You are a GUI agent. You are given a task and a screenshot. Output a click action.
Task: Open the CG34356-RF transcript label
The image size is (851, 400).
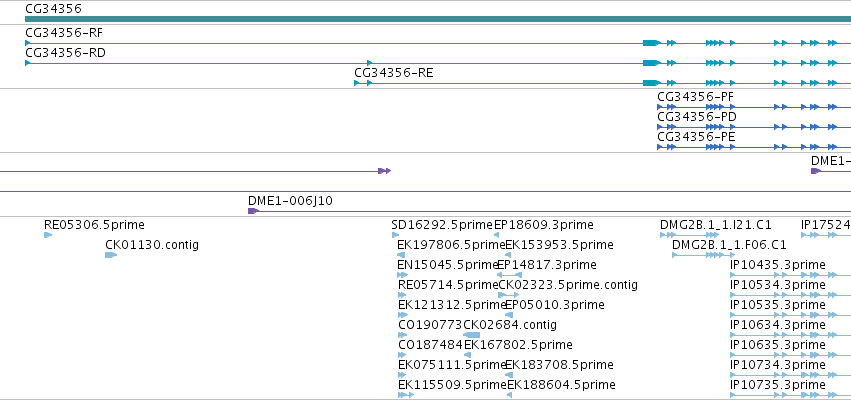click(64, 33)
